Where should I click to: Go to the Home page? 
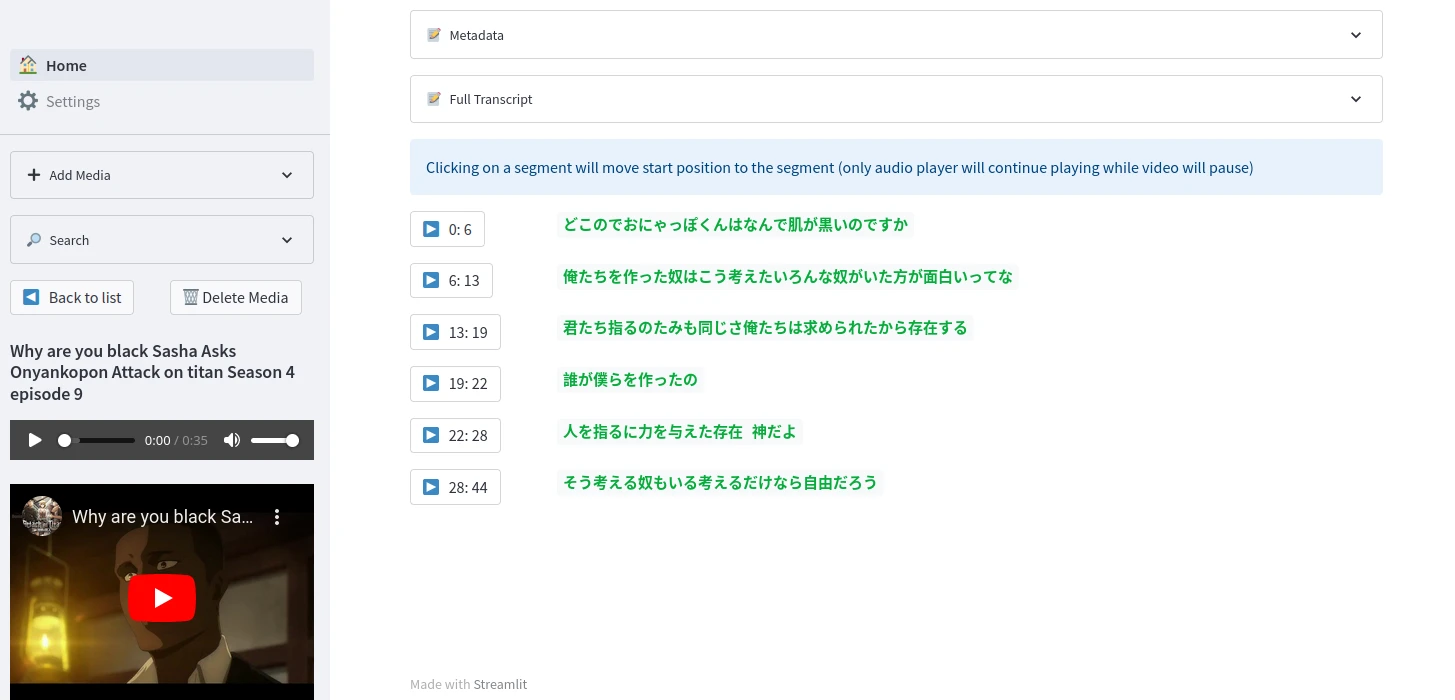click(x=66, y=65)
